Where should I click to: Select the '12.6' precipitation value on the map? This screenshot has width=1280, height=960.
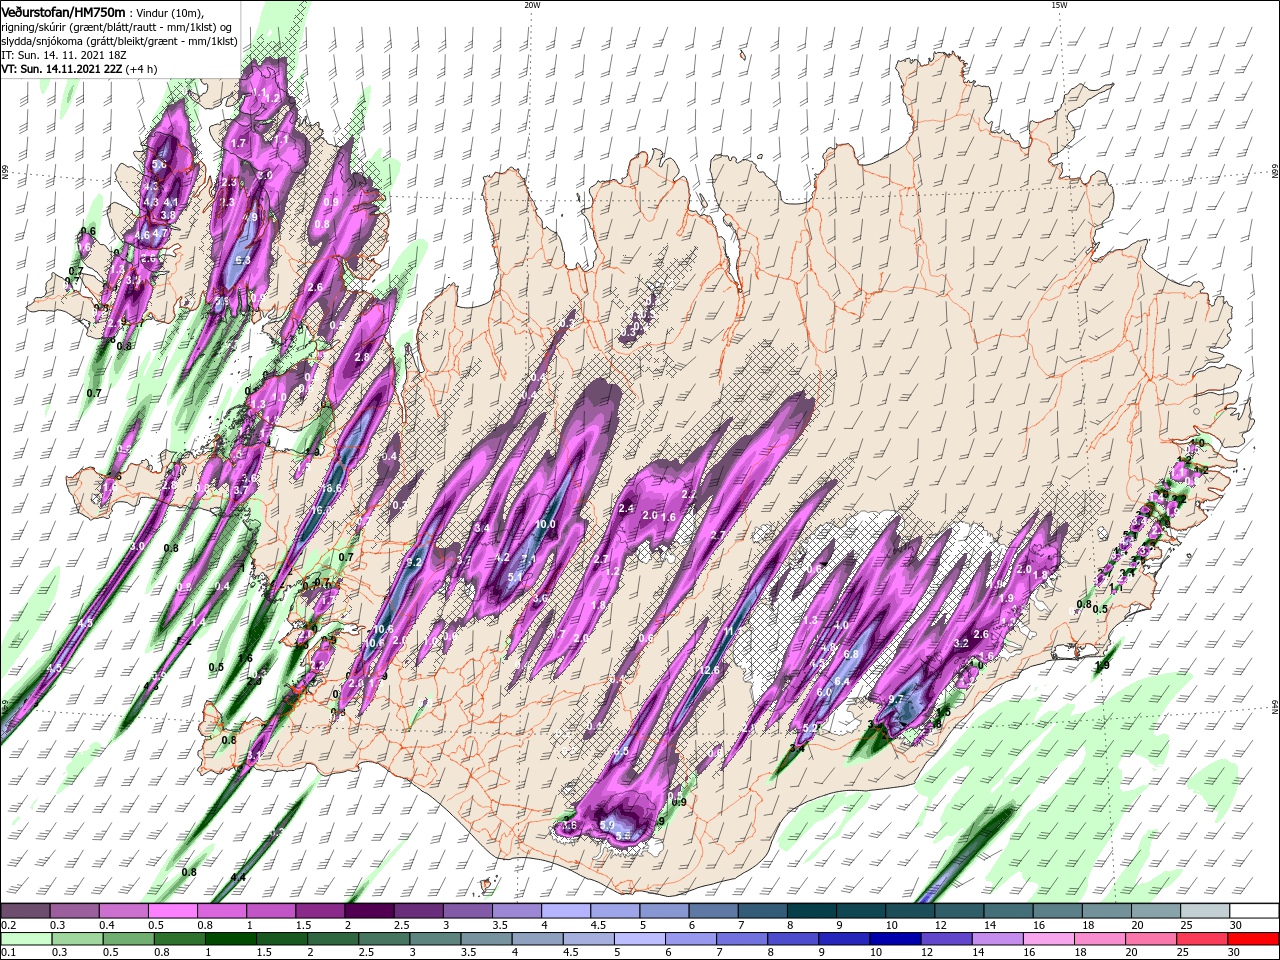point(710,670)
